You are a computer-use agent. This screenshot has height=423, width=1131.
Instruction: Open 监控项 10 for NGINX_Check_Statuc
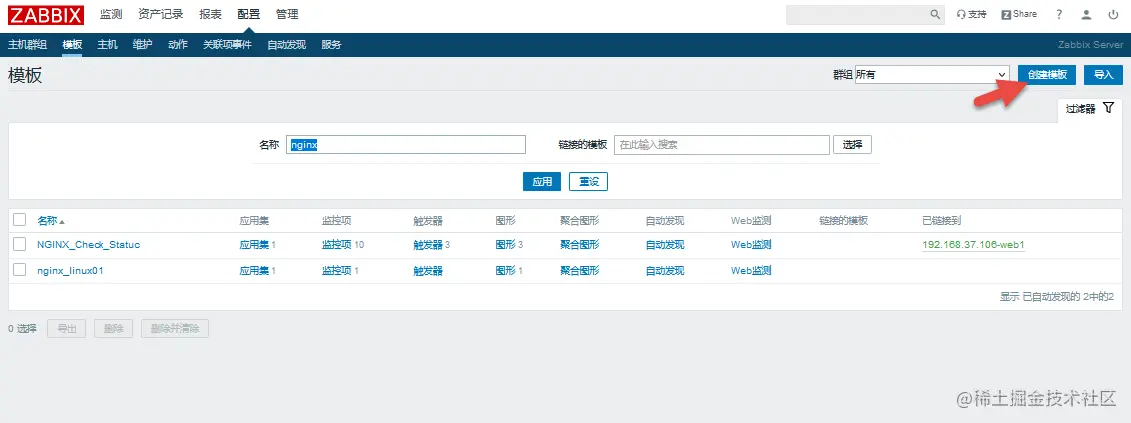pos(336,245)
